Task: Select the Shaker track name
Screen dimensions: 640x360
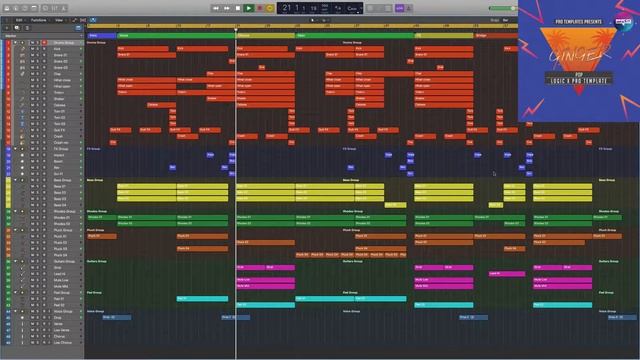Action: point(59,99)
